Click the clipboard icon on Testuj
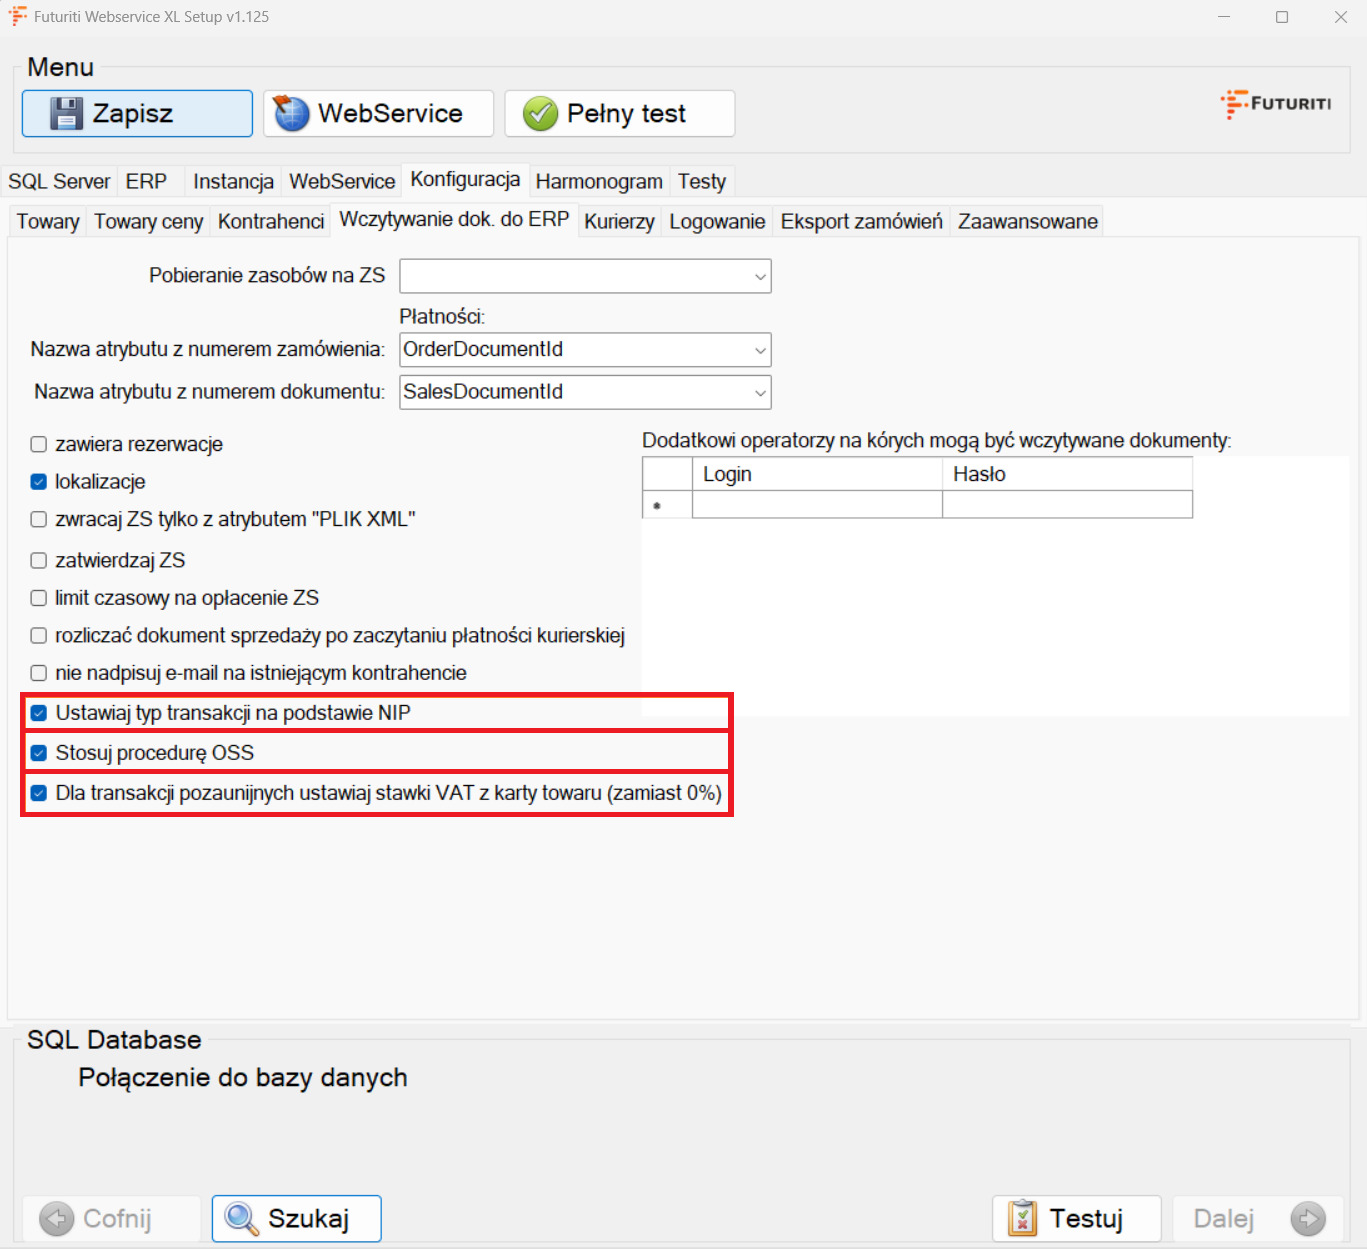The width and height of the screenshot is (1367, 1249). click(1022, 1219)
